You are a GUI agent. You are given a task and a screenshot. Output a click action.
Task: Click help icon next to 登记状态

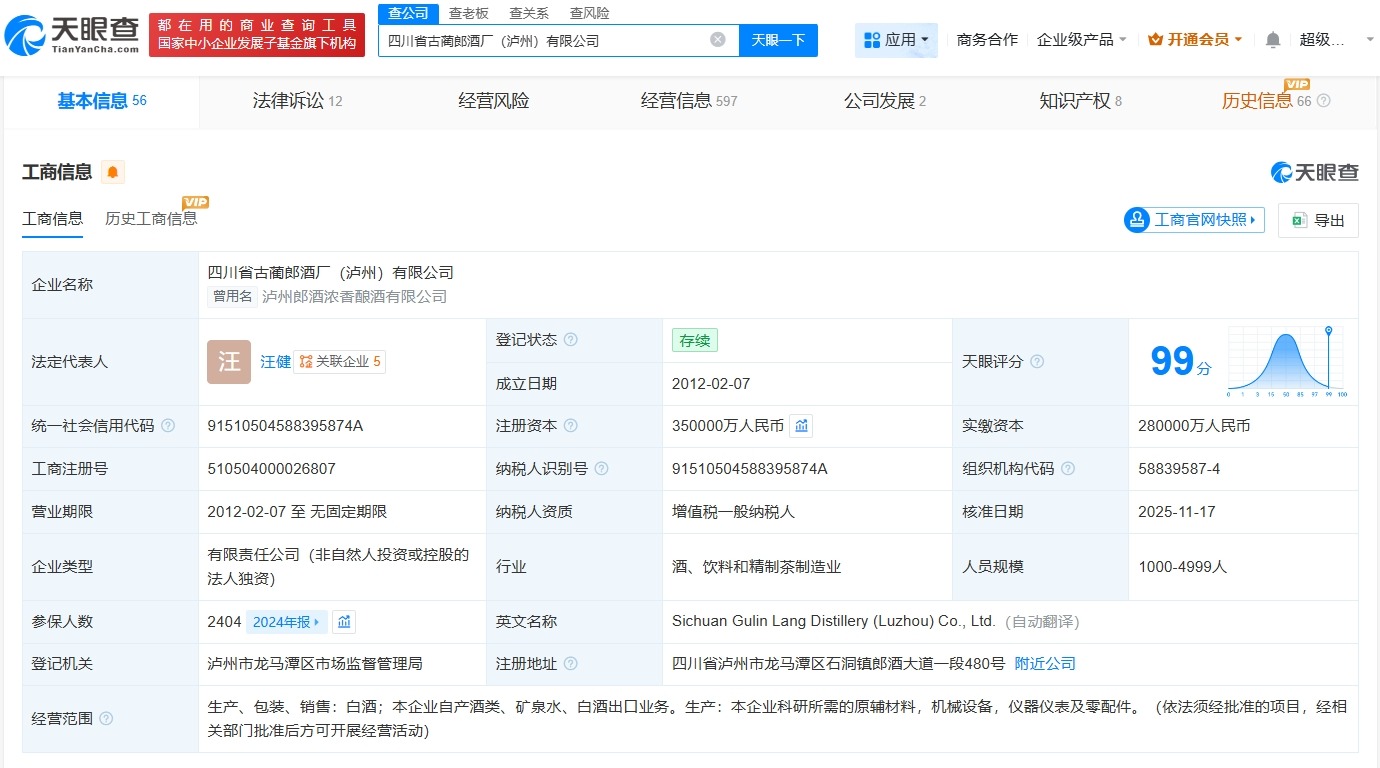(571, 340)
